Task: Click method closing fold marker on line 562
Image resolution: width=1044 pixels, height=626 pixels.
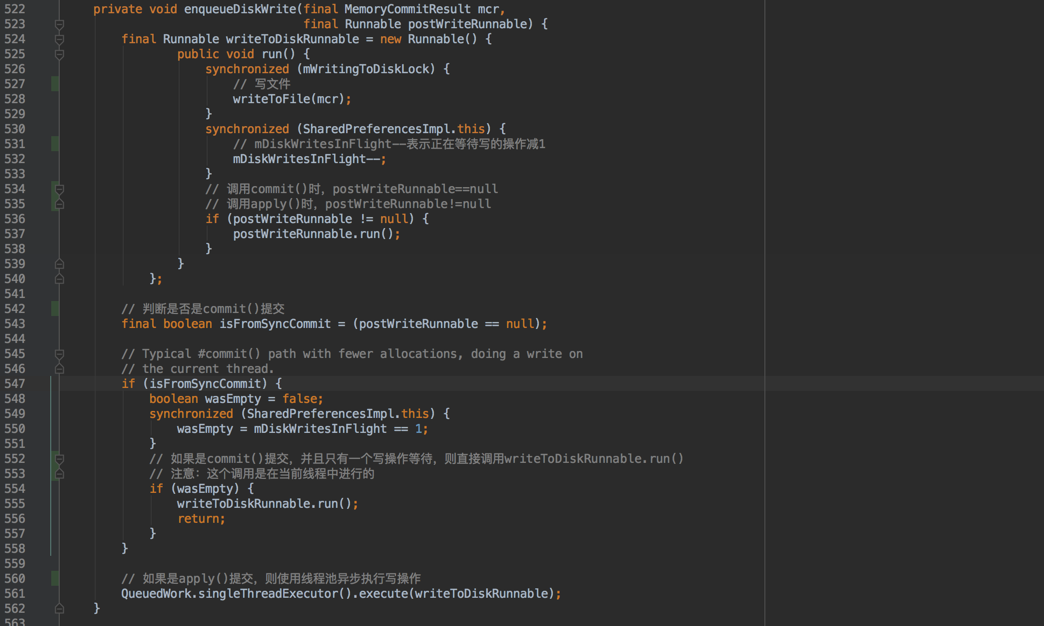Action: (x=59, y=608)
